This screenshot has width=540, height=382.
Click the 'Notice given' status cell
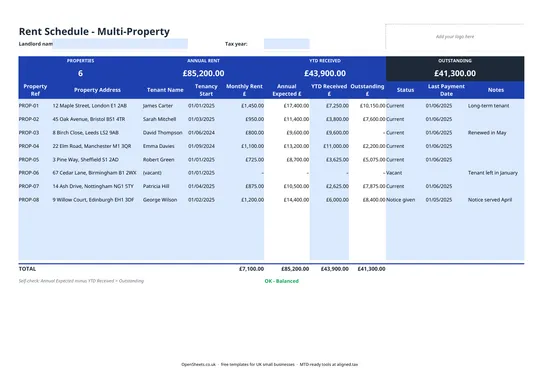(401, 199)
